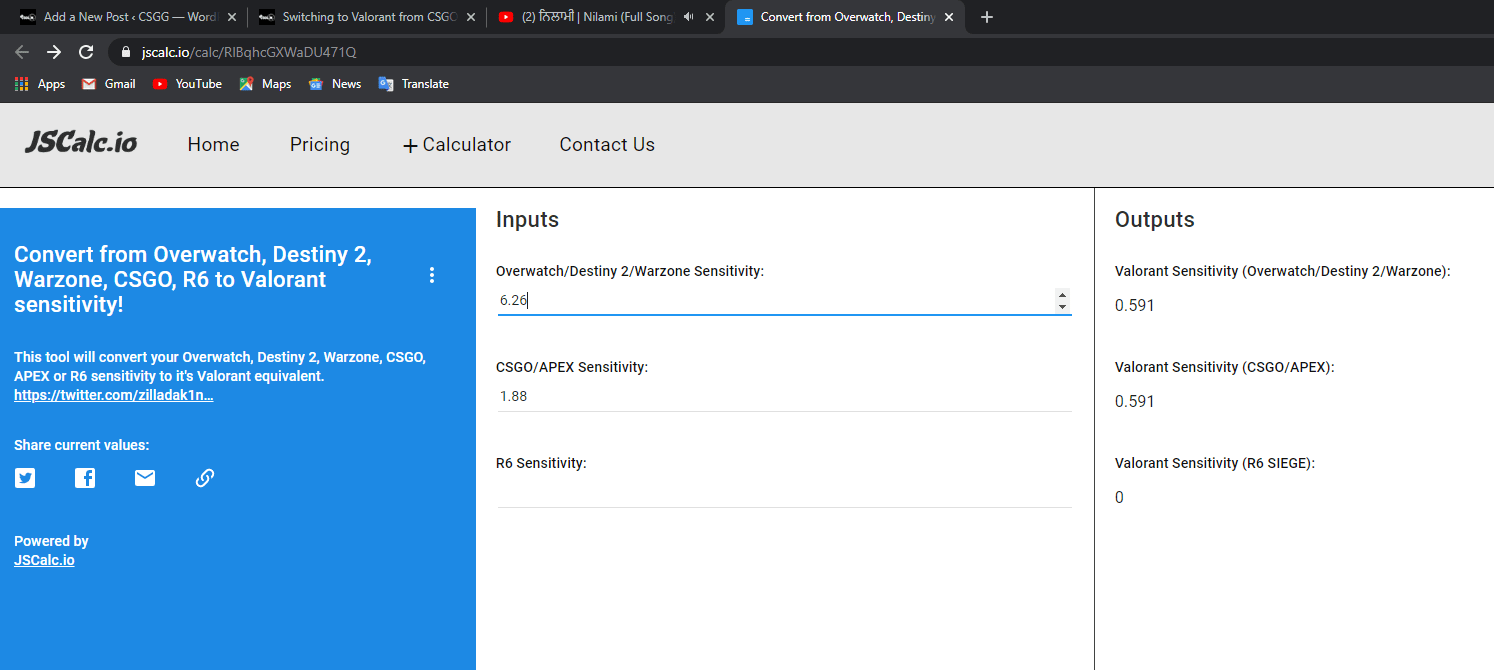Viewport: 1494px width, 670px height.
Task: Open the zilladak1n Twitter link
Action: [114, 395]
